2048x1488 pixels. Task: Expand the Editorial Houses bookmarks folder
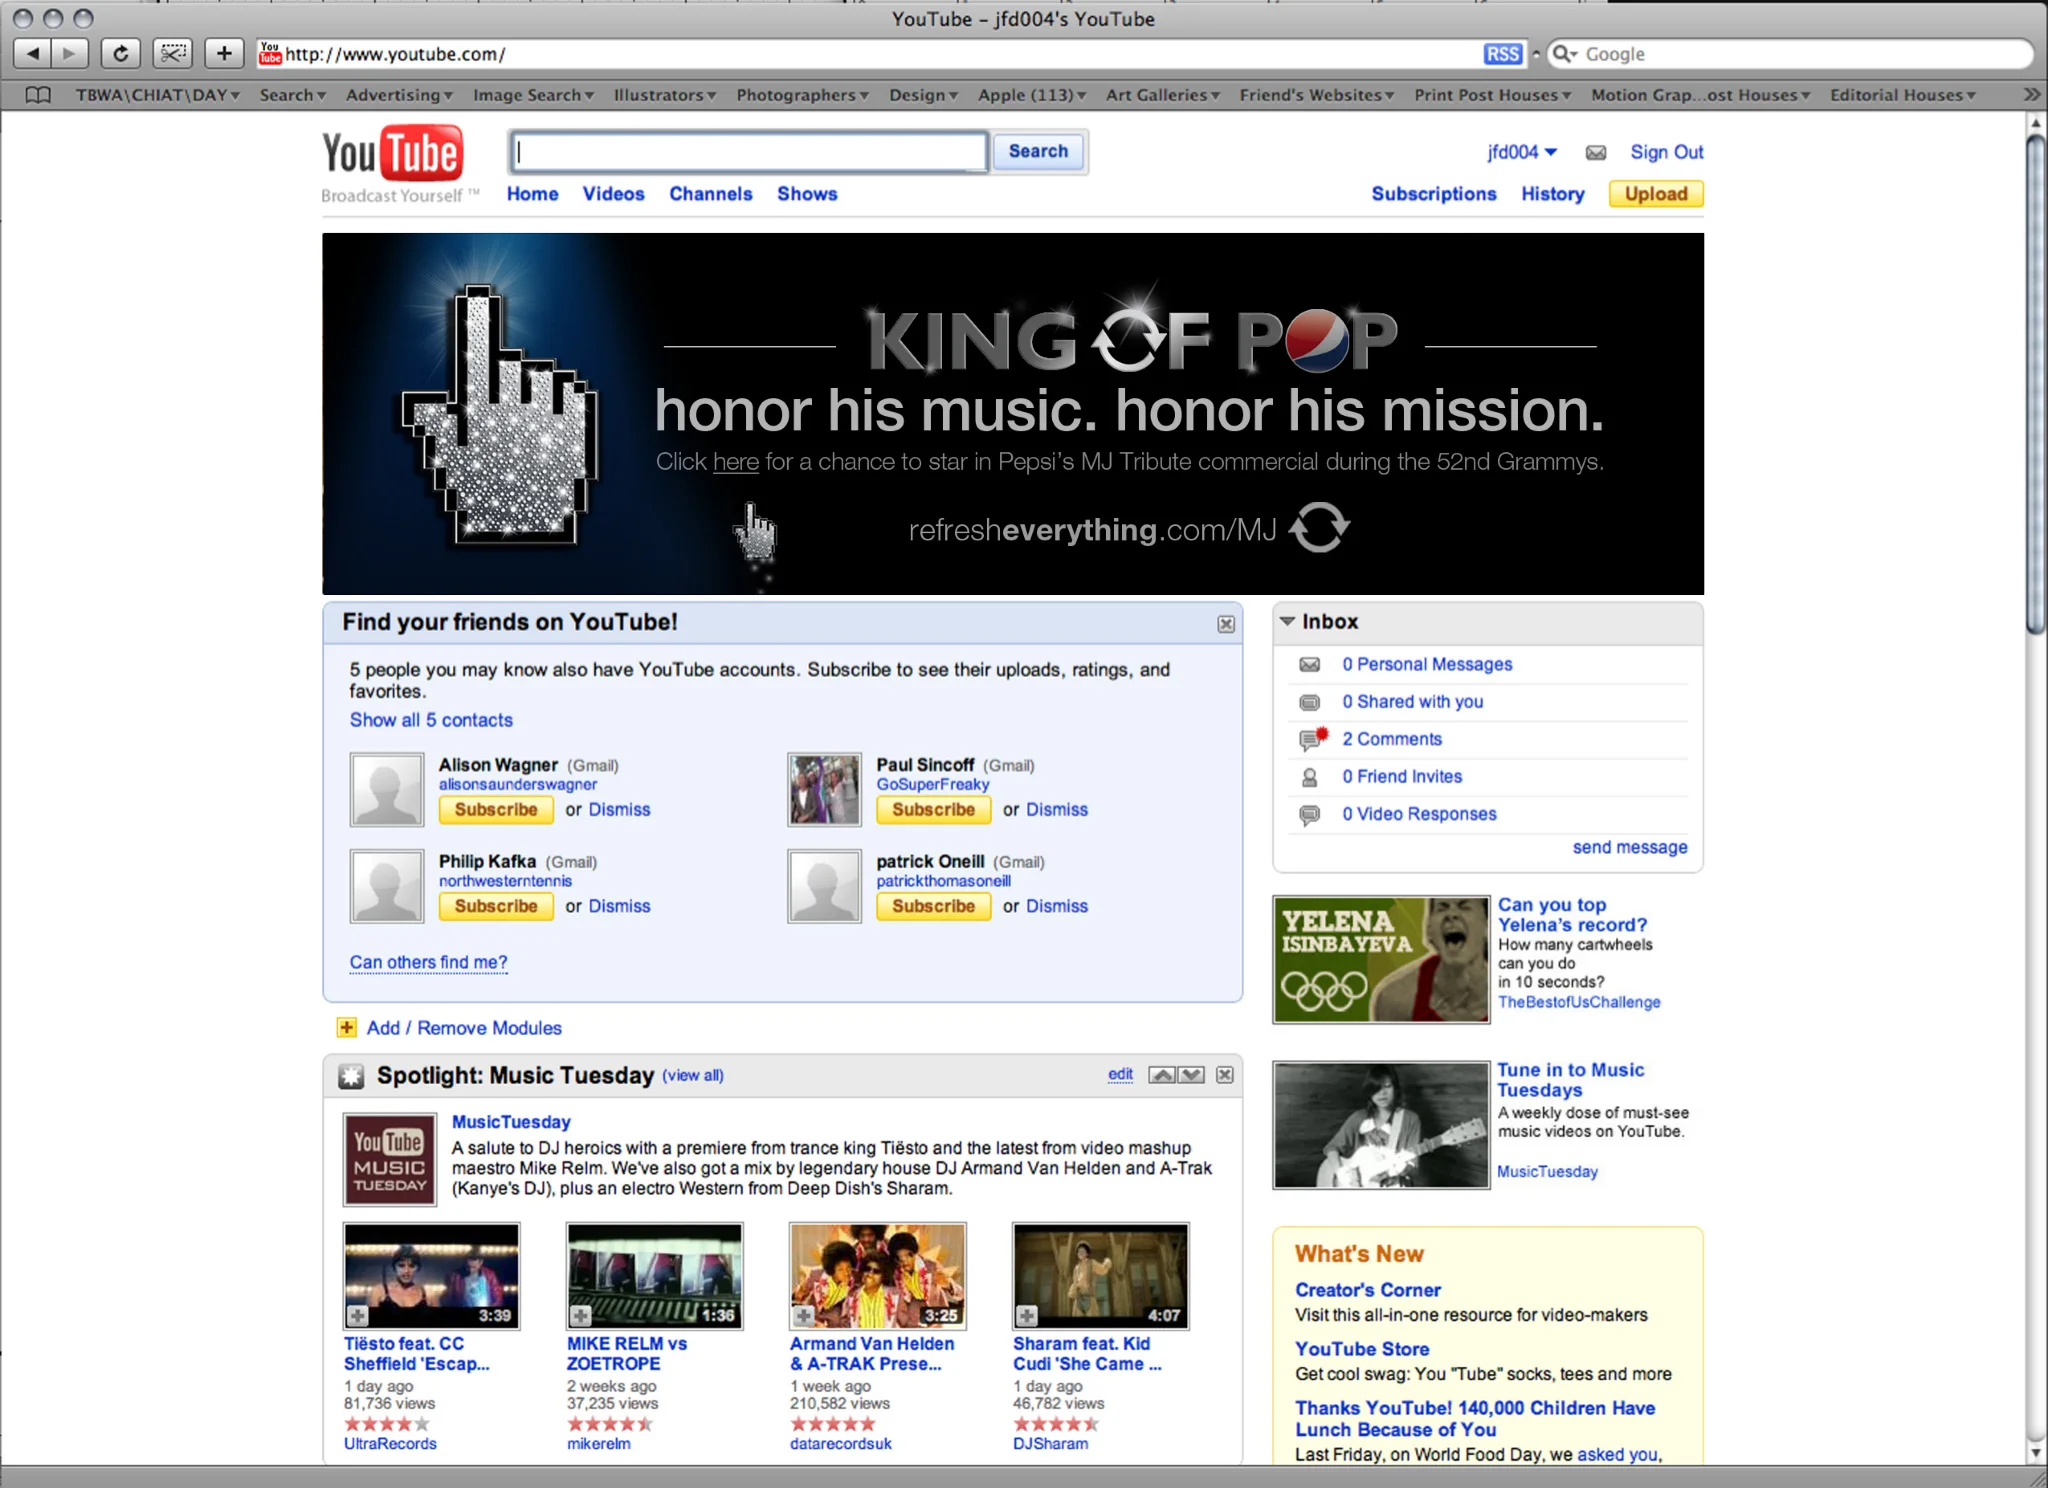[x=1903, y=95]
